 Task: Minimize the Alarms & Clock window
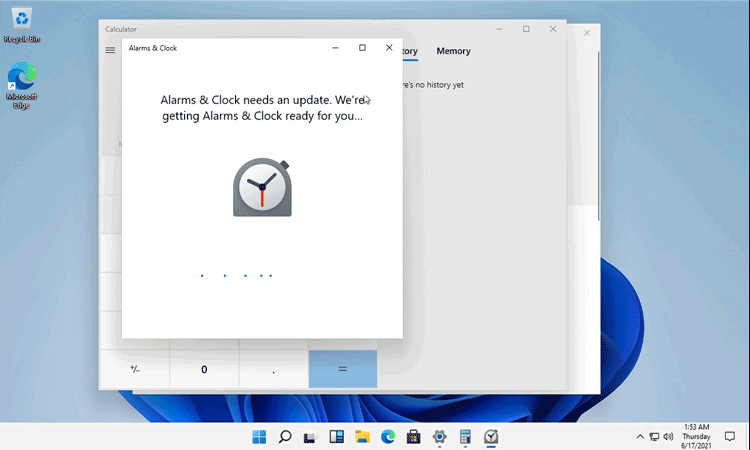click(x=335, y=48)
